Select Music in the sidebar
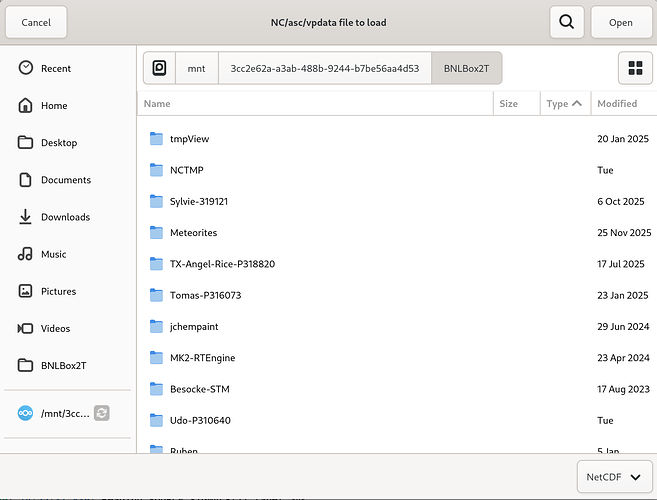 click(54, 254)
